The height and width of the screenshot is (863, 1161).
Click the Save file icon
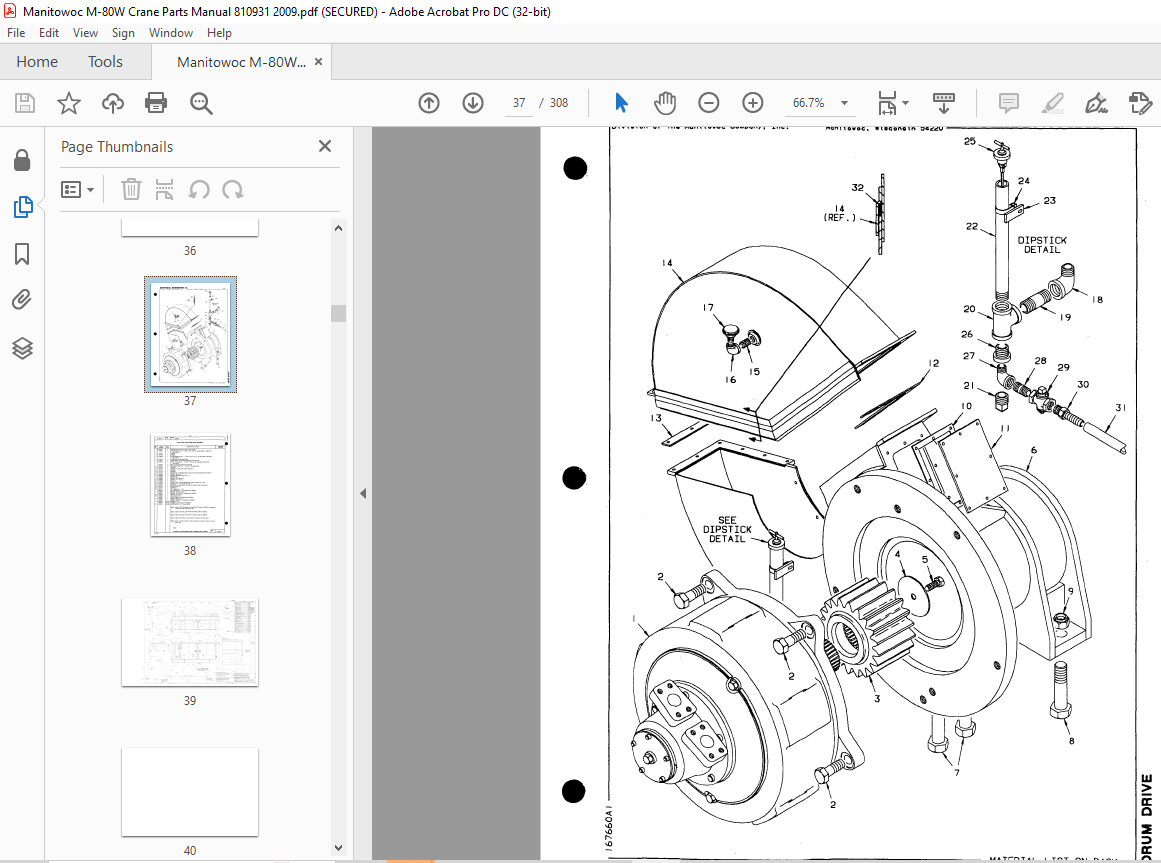[x=25, y=103]
